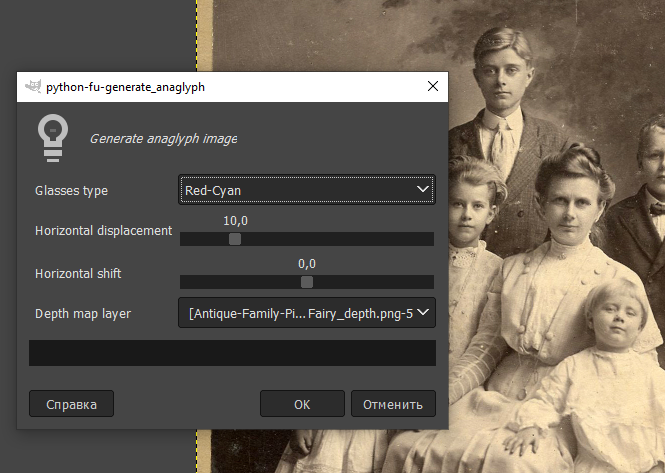Screen dimensions: 665x473
Task: Click the 'Depth map layer' label
Action: (83, 314)
